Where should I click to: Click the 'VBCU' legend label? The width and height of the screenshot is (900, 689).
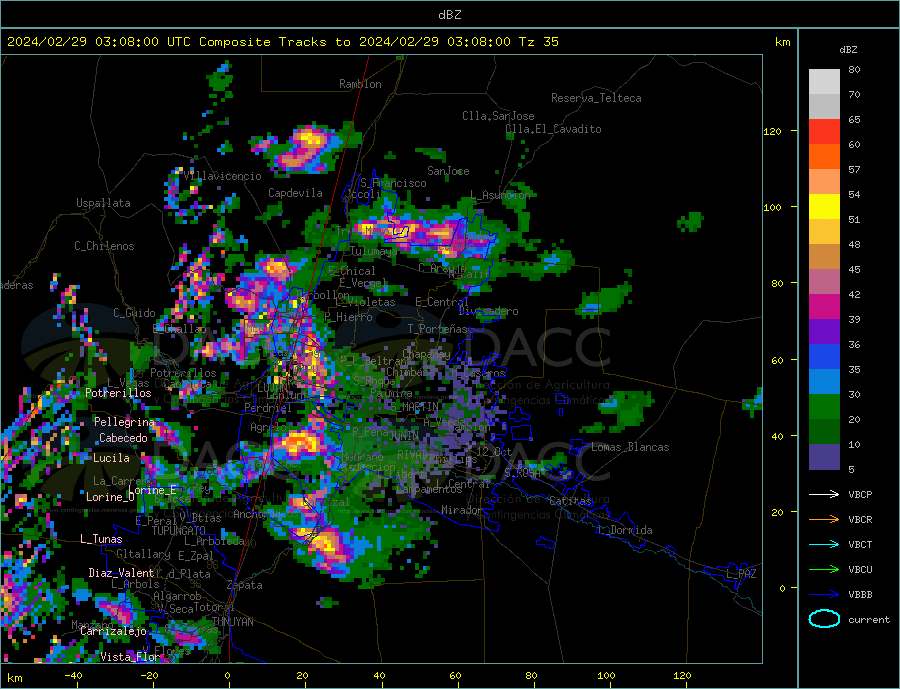pyautogui.click(x=860, y=570)
